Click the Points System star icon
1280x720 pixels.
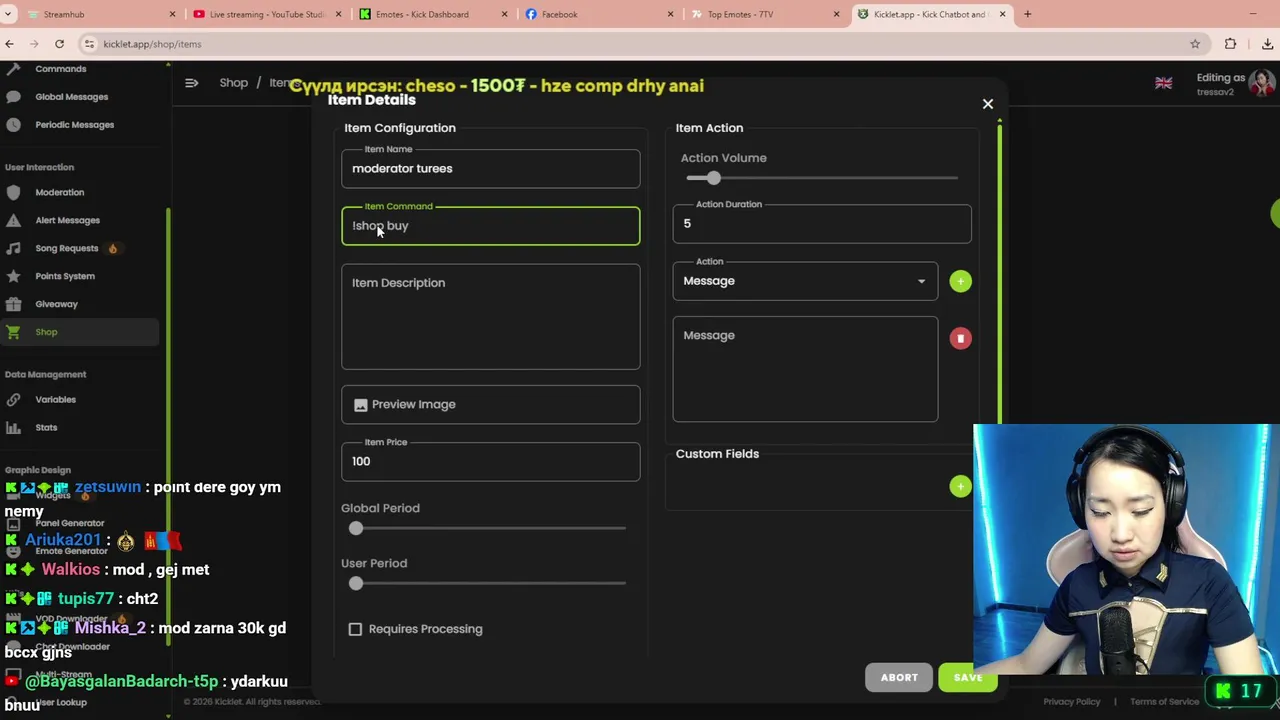point(13,276)
